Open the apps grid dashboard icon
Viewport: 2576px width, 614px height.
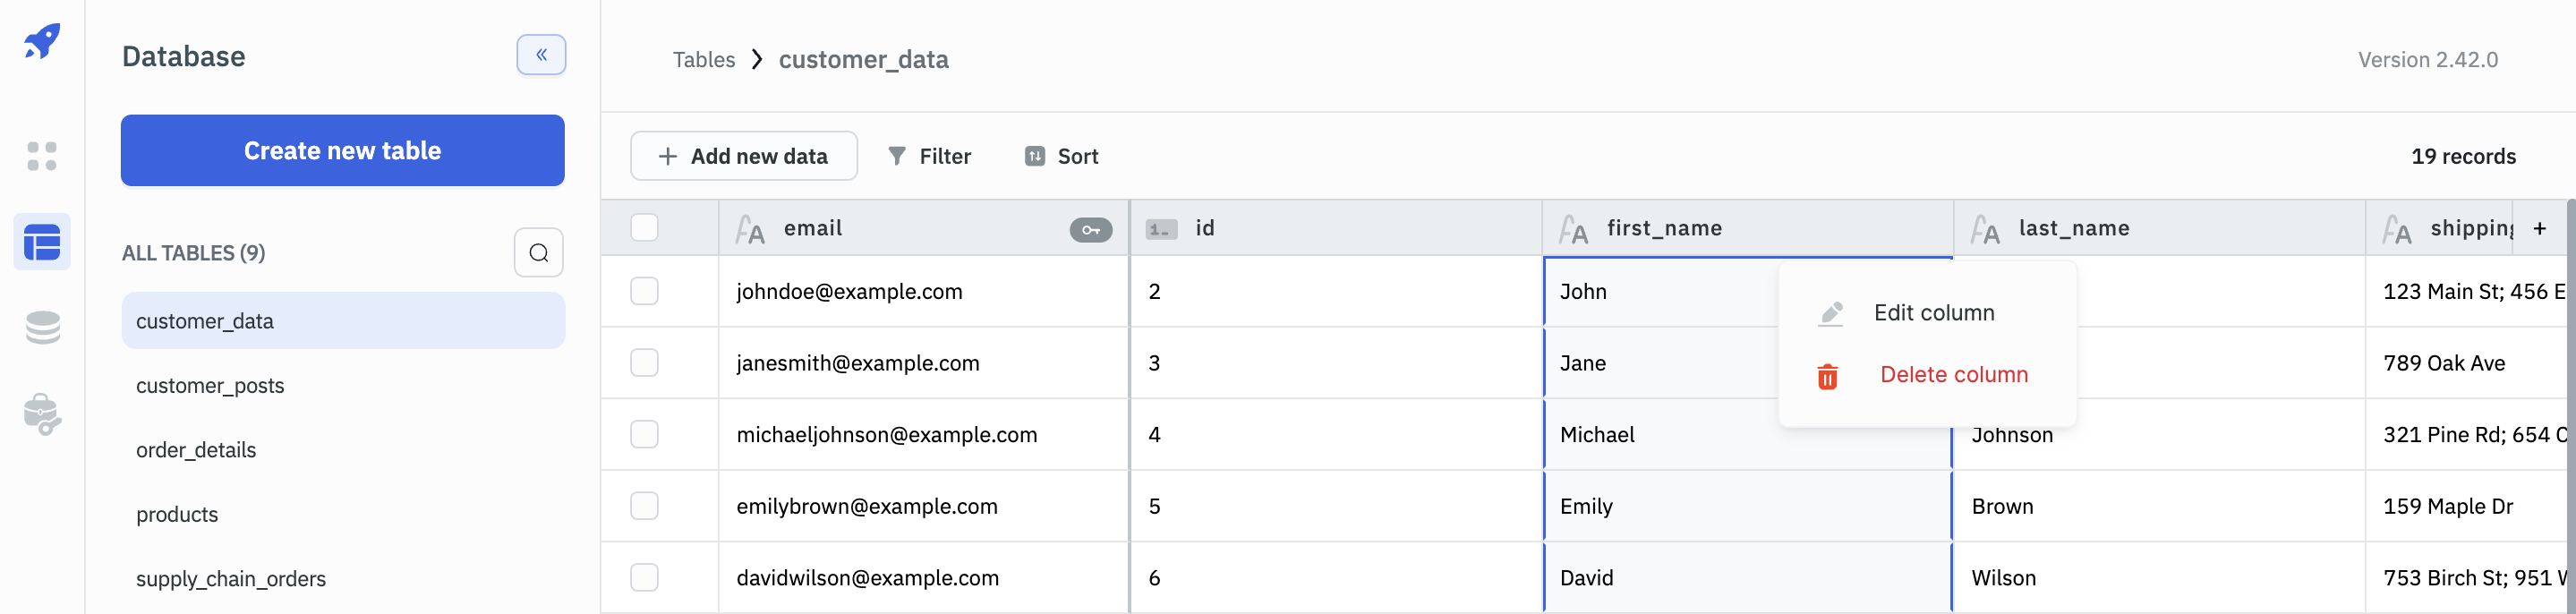coord(42,156)
